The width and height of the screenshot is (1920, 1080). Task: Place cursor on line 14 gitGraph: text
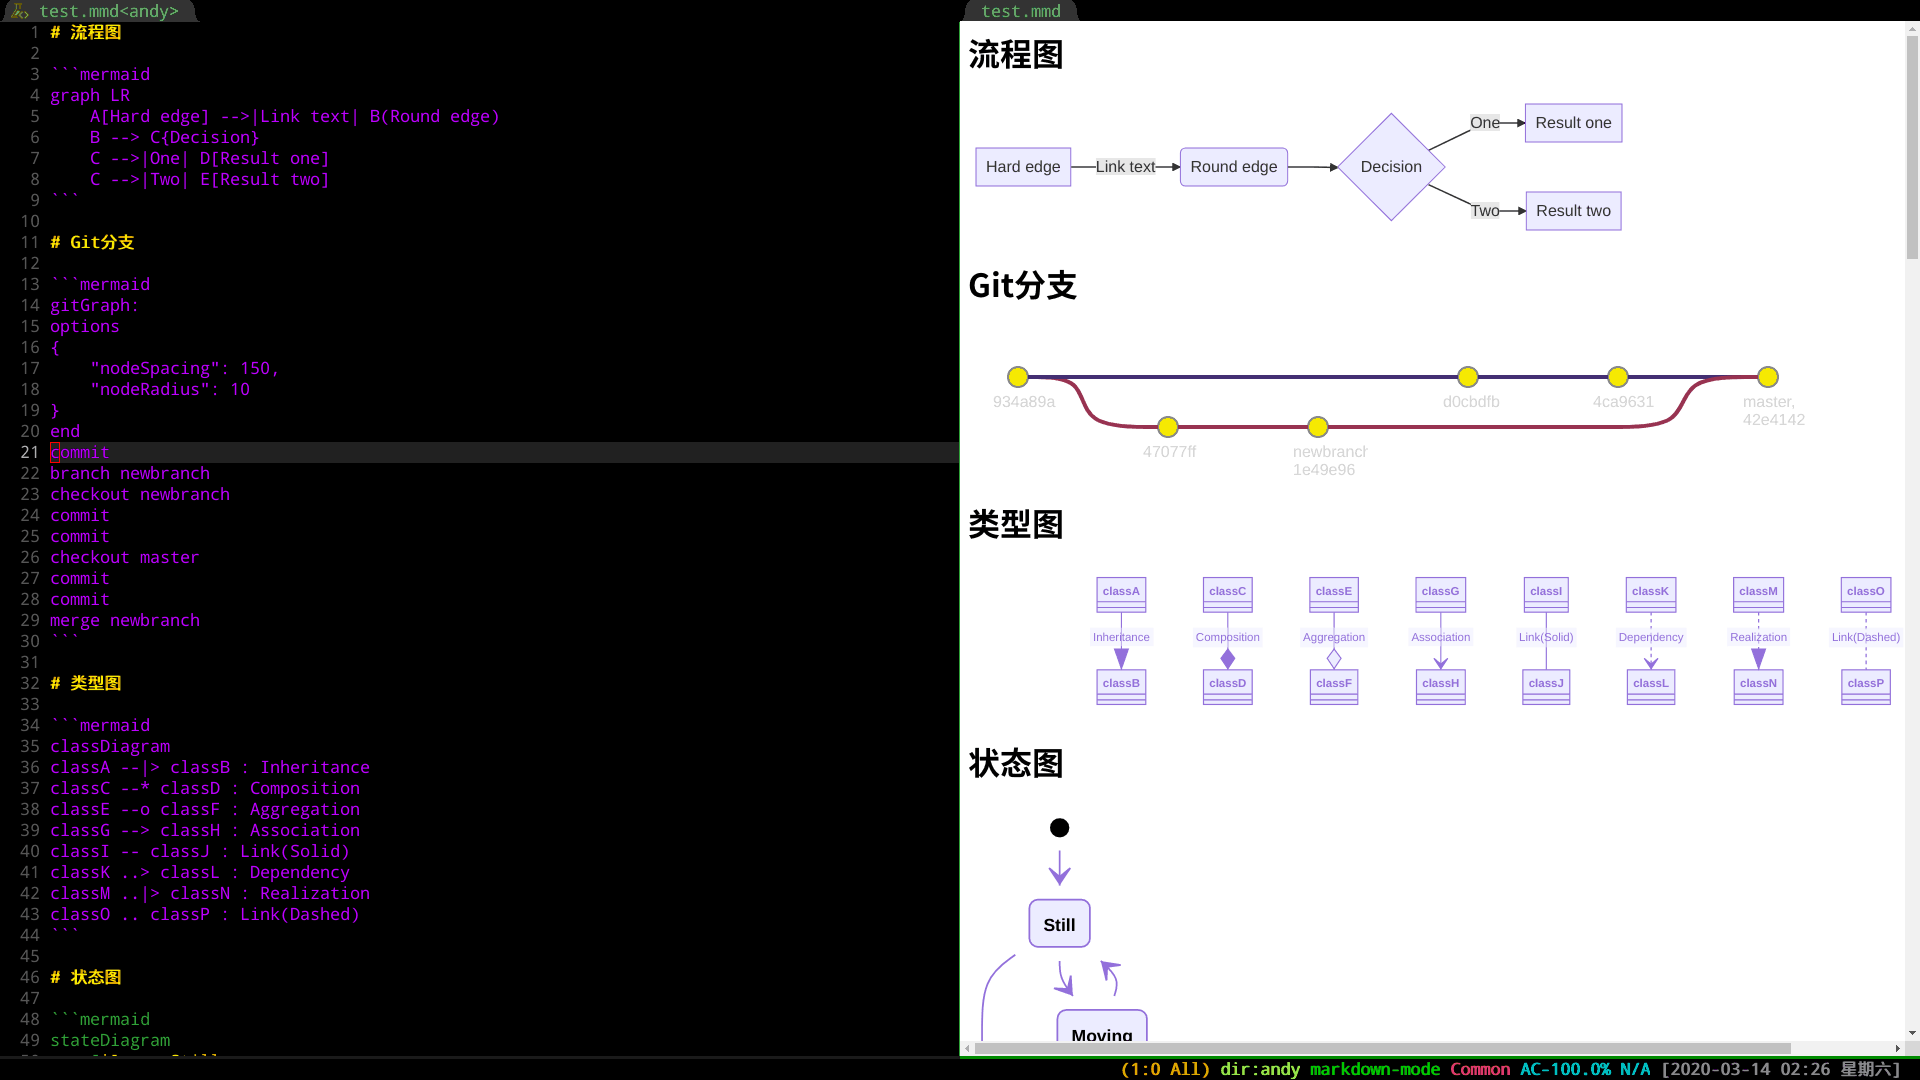(x=94, y=306)
